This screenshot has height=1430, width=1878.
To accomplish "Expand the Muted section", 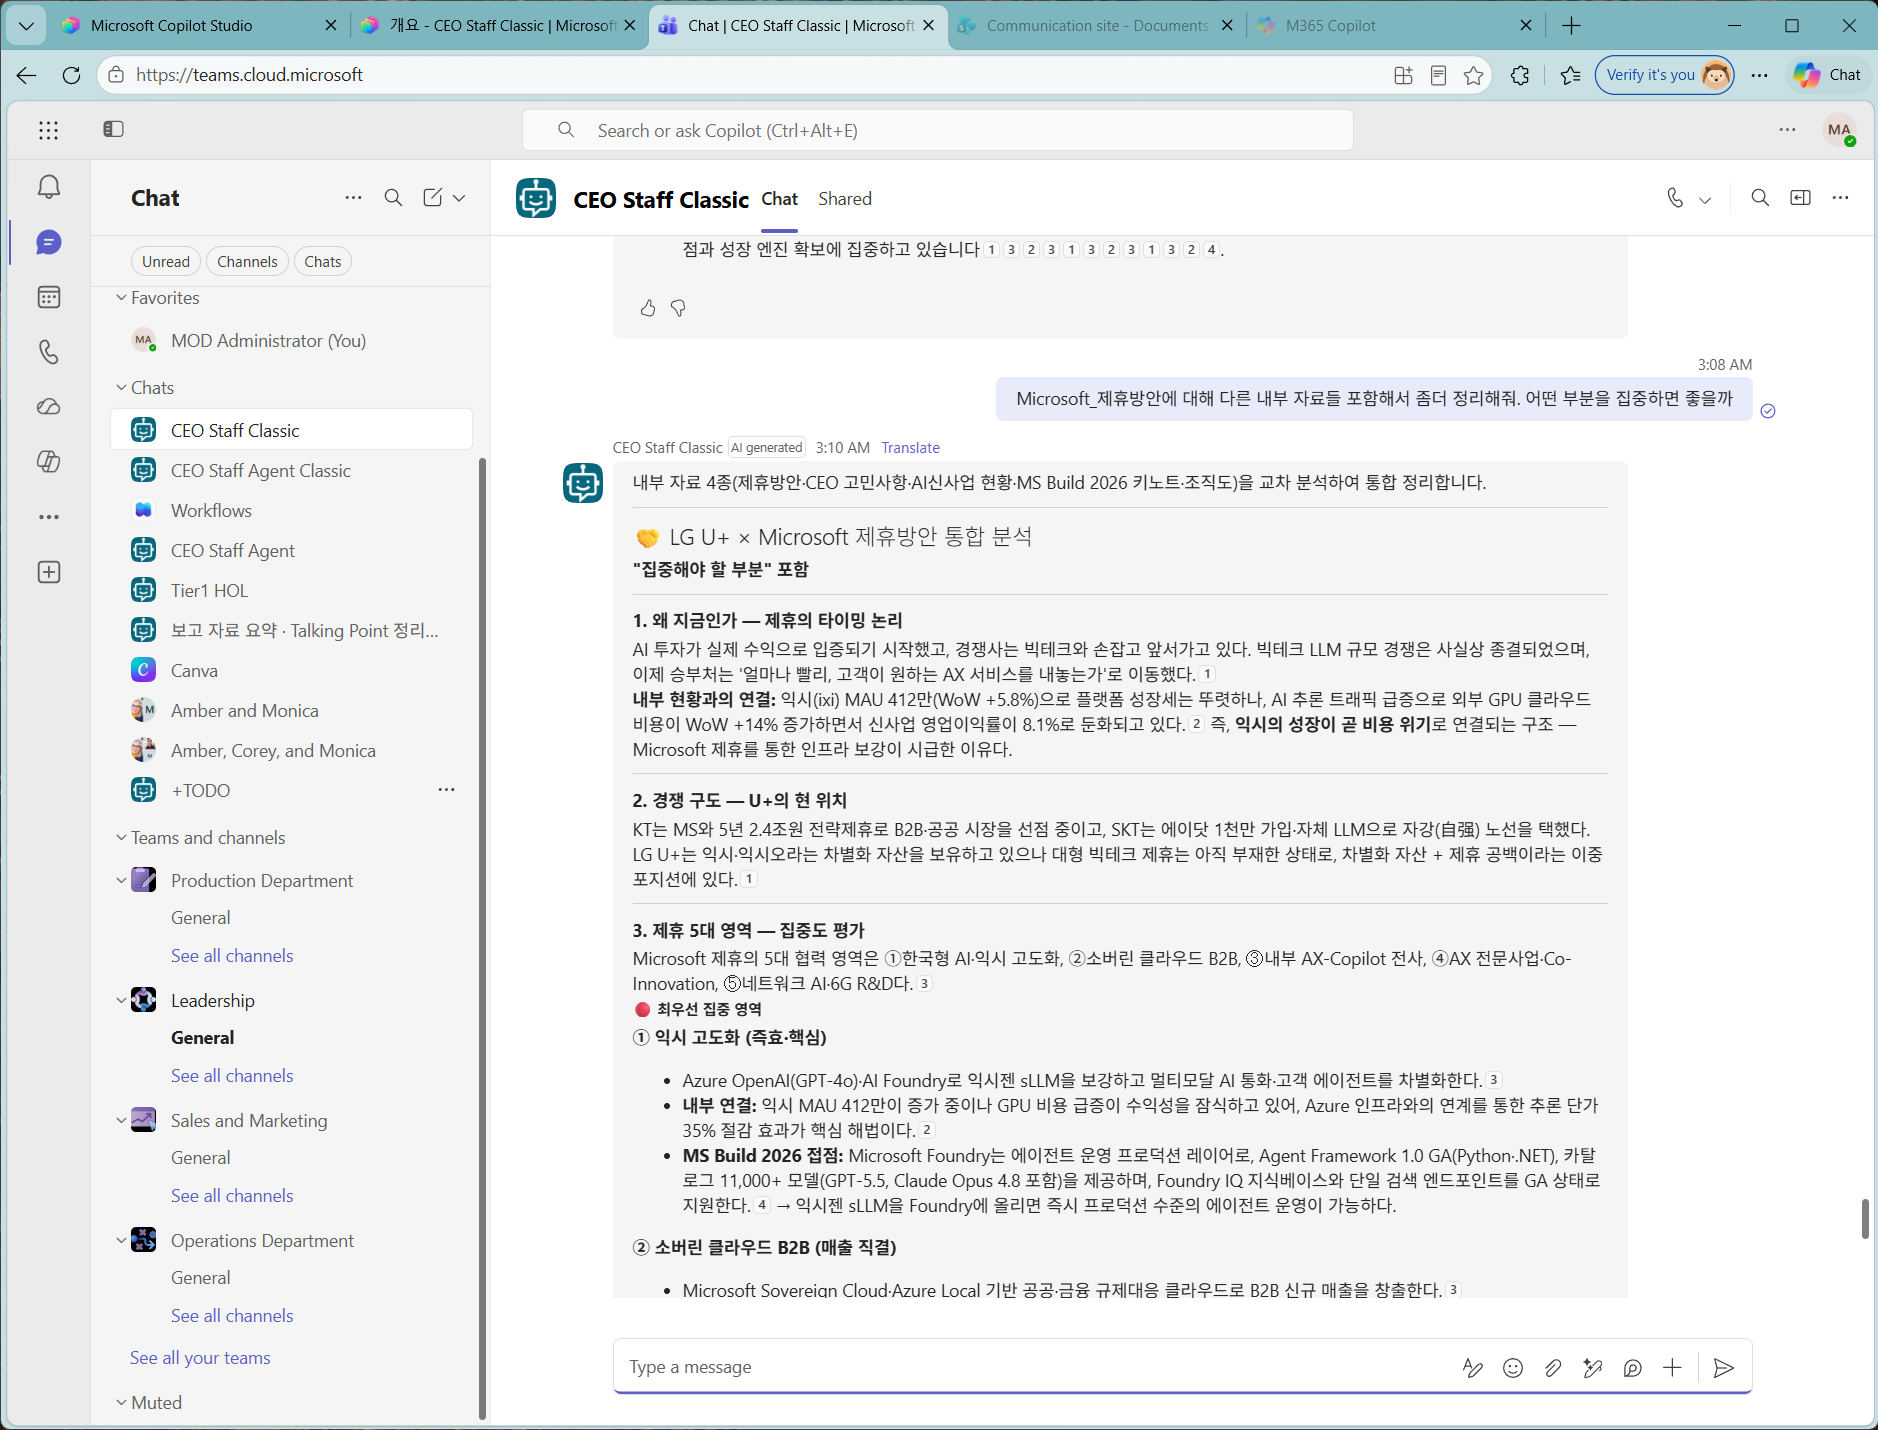I will (x=121, y=1403).
